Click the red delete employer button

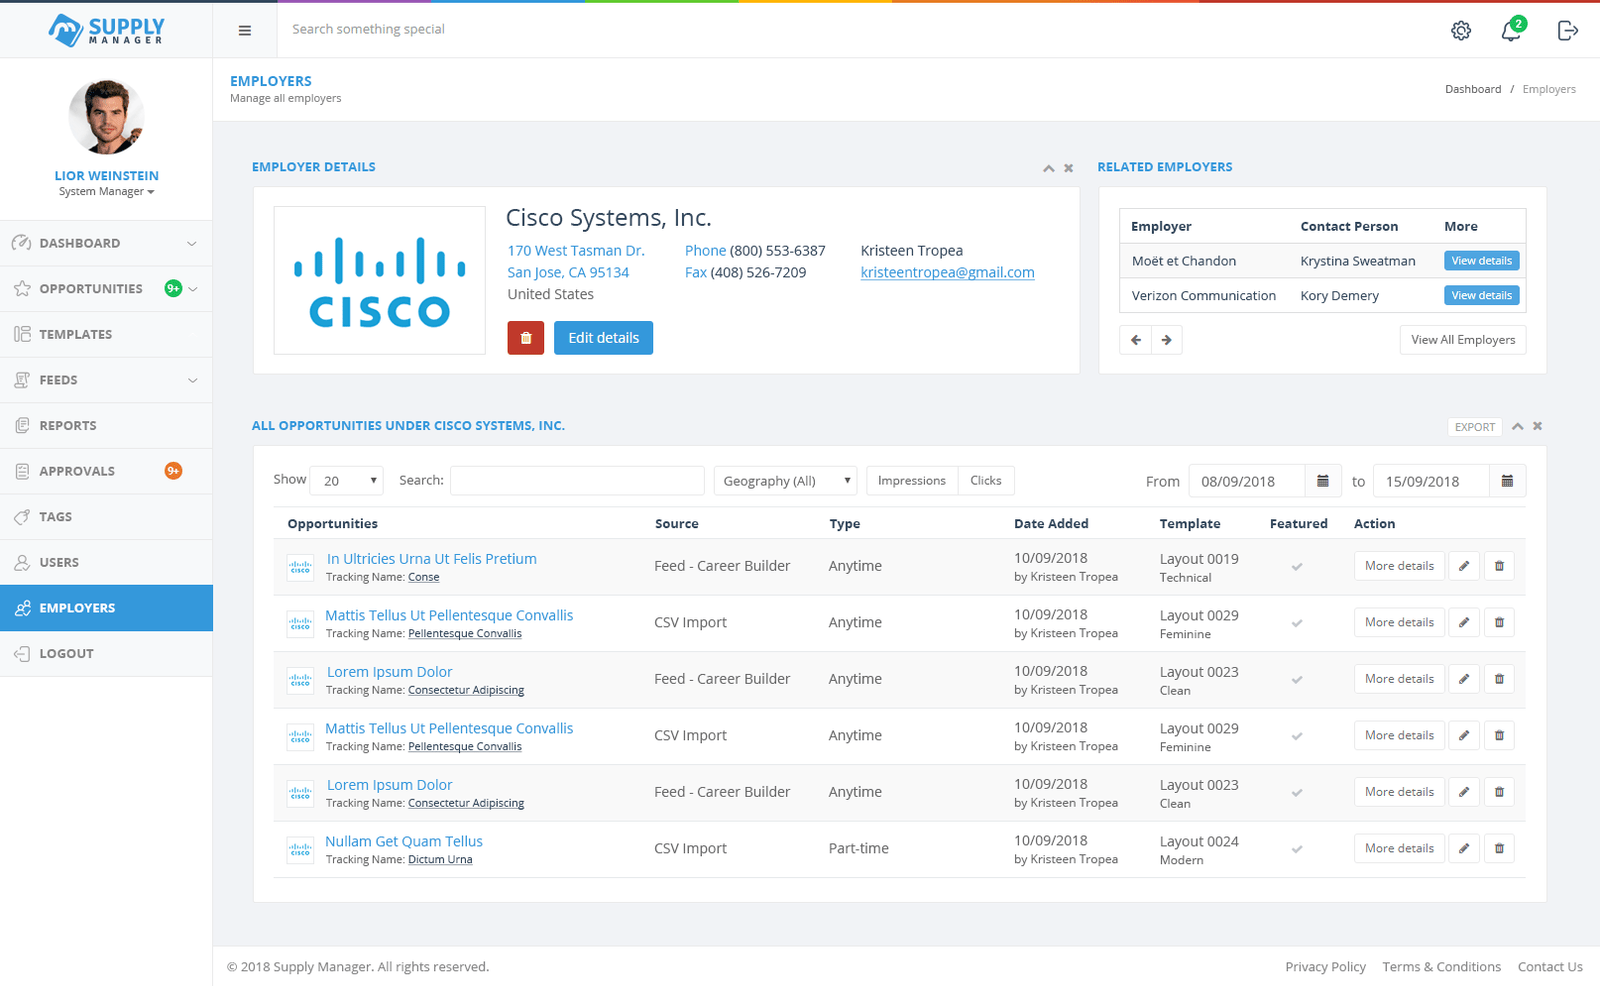coord(526,338)
